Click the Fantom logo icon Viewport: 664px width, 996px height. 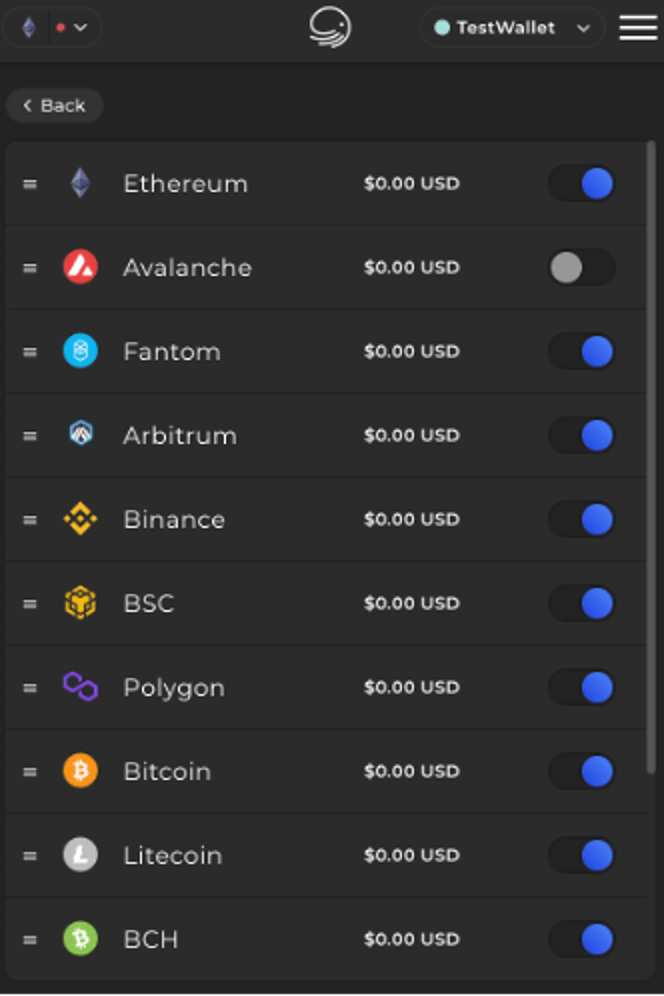click(x=80, y=352)
